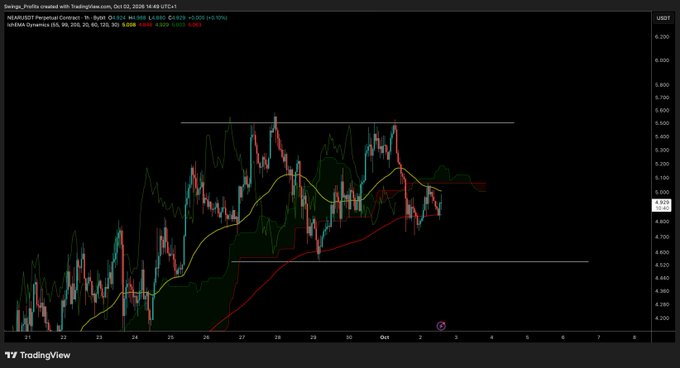The image size is (680, 368).
Task: Click the yellow 5.008 indicator value
Action: 129,25
